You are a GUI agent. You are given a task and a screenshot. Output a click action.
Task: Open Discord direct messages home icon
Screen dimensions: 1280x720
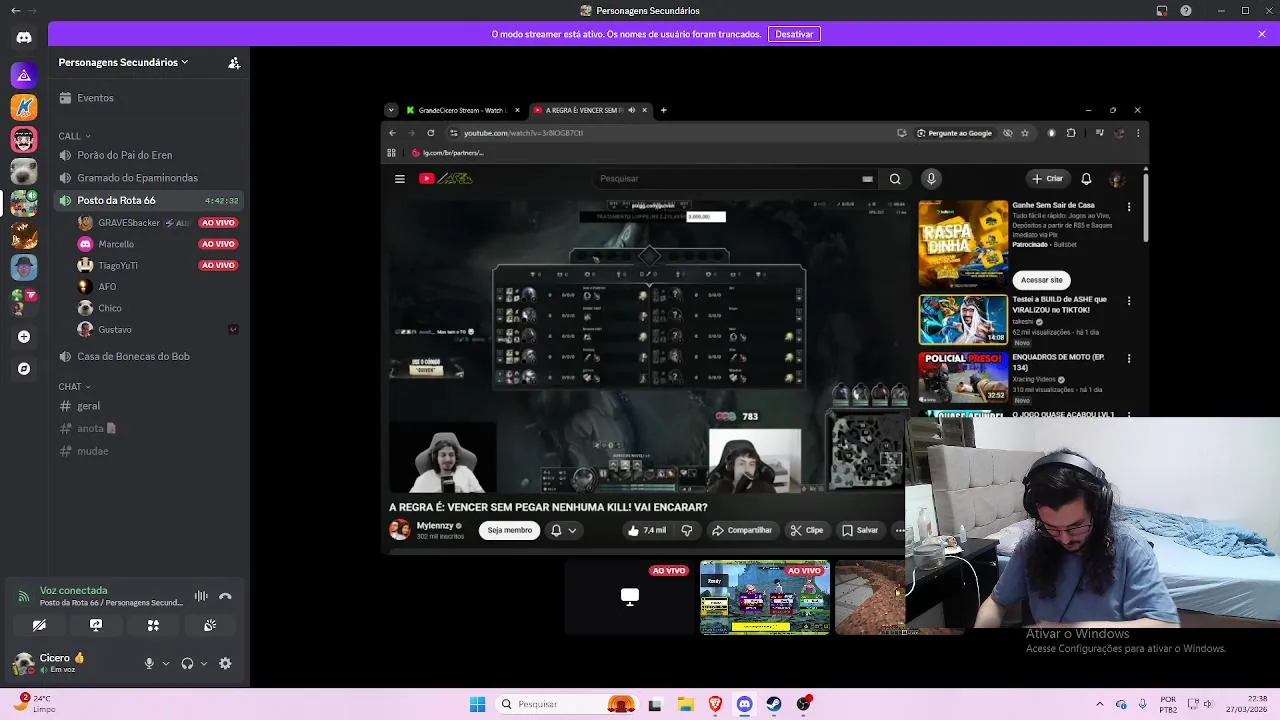(24, 38)
